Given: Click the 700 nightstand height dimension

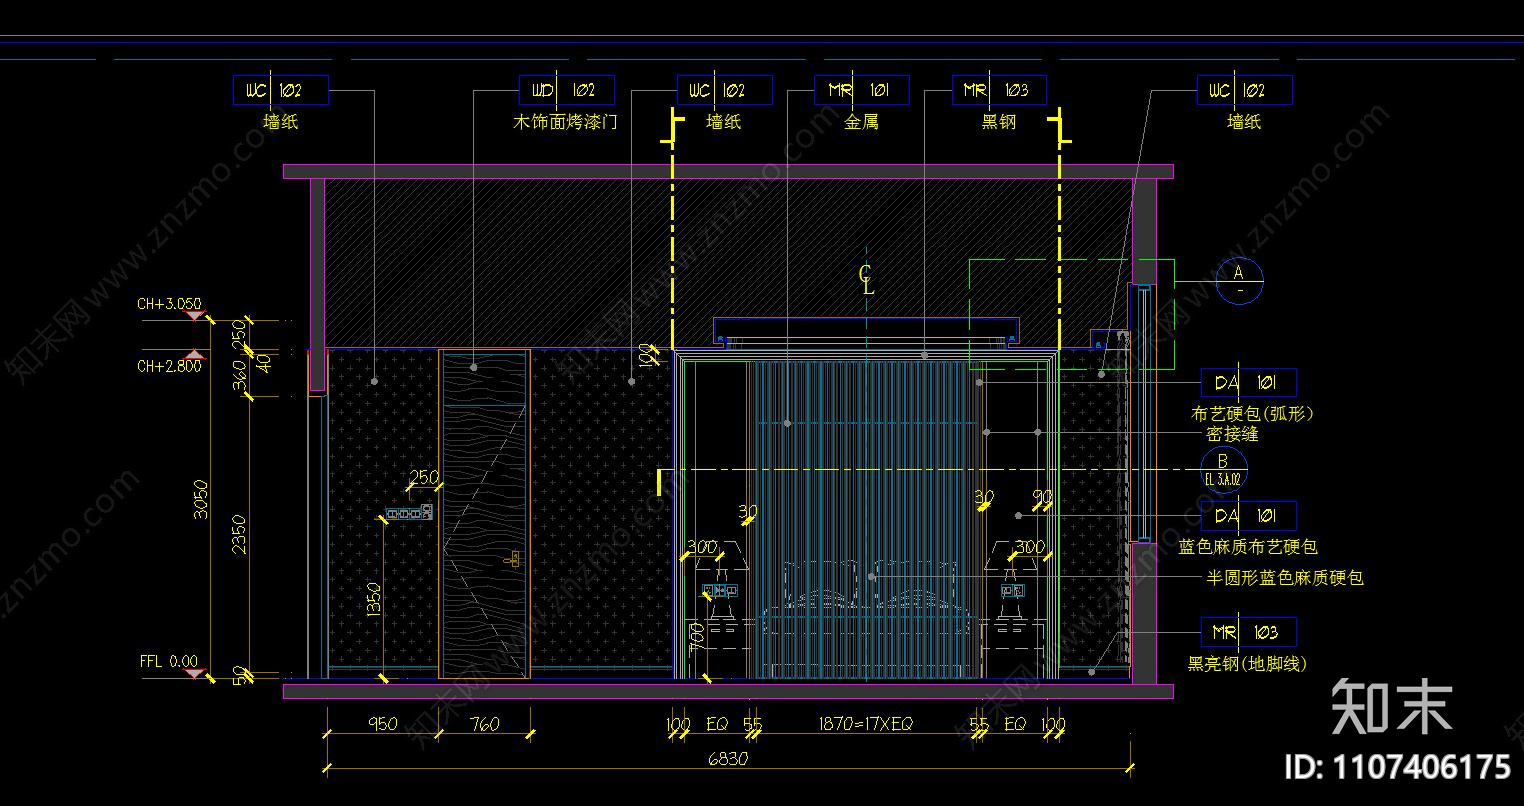Looking at the screenshot, I should 696,636.
